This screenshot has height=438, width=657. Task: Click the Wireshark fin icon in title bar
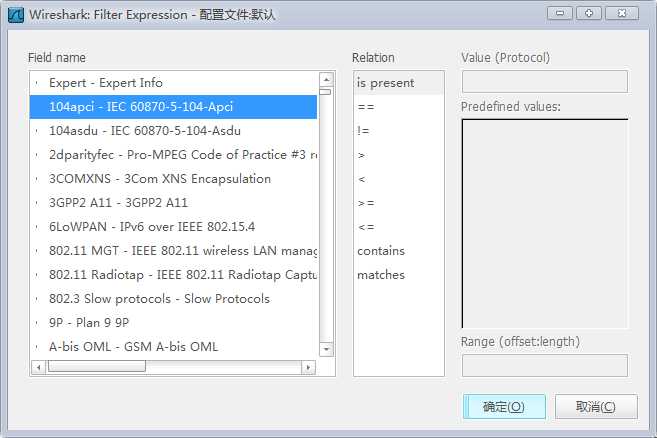[16, 15]
